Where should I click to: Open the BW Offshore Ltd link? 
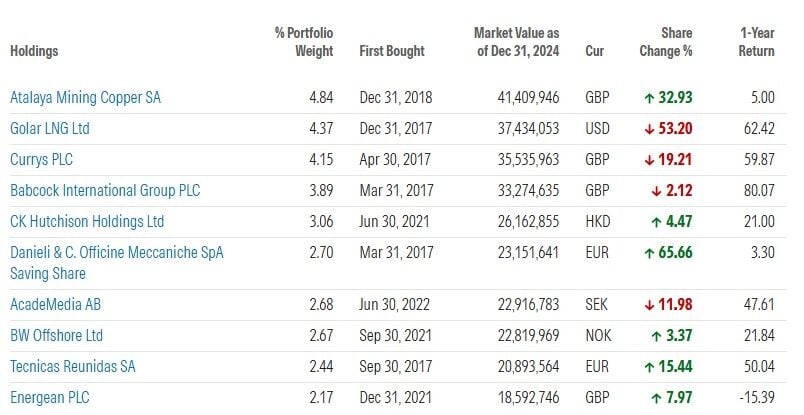pyautogui.click(x=57, y=335)
